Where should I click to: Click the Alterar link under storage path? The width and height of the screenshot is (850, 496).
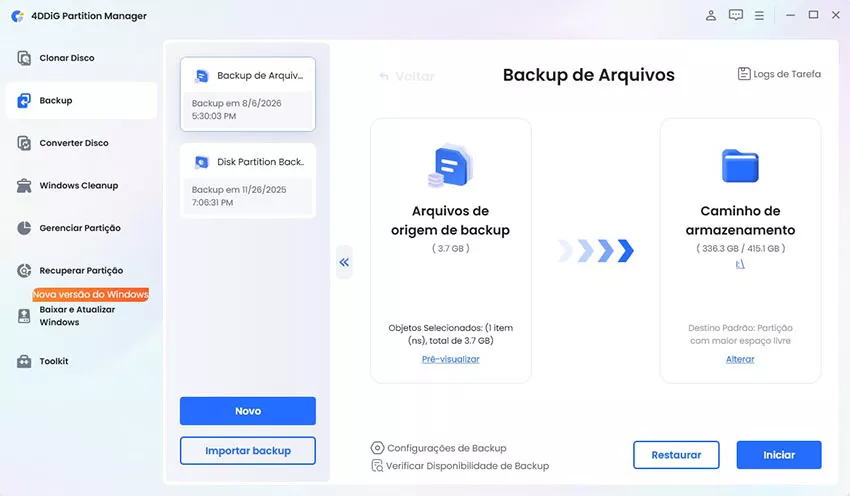pyautogui.click(x=740, y=359)
